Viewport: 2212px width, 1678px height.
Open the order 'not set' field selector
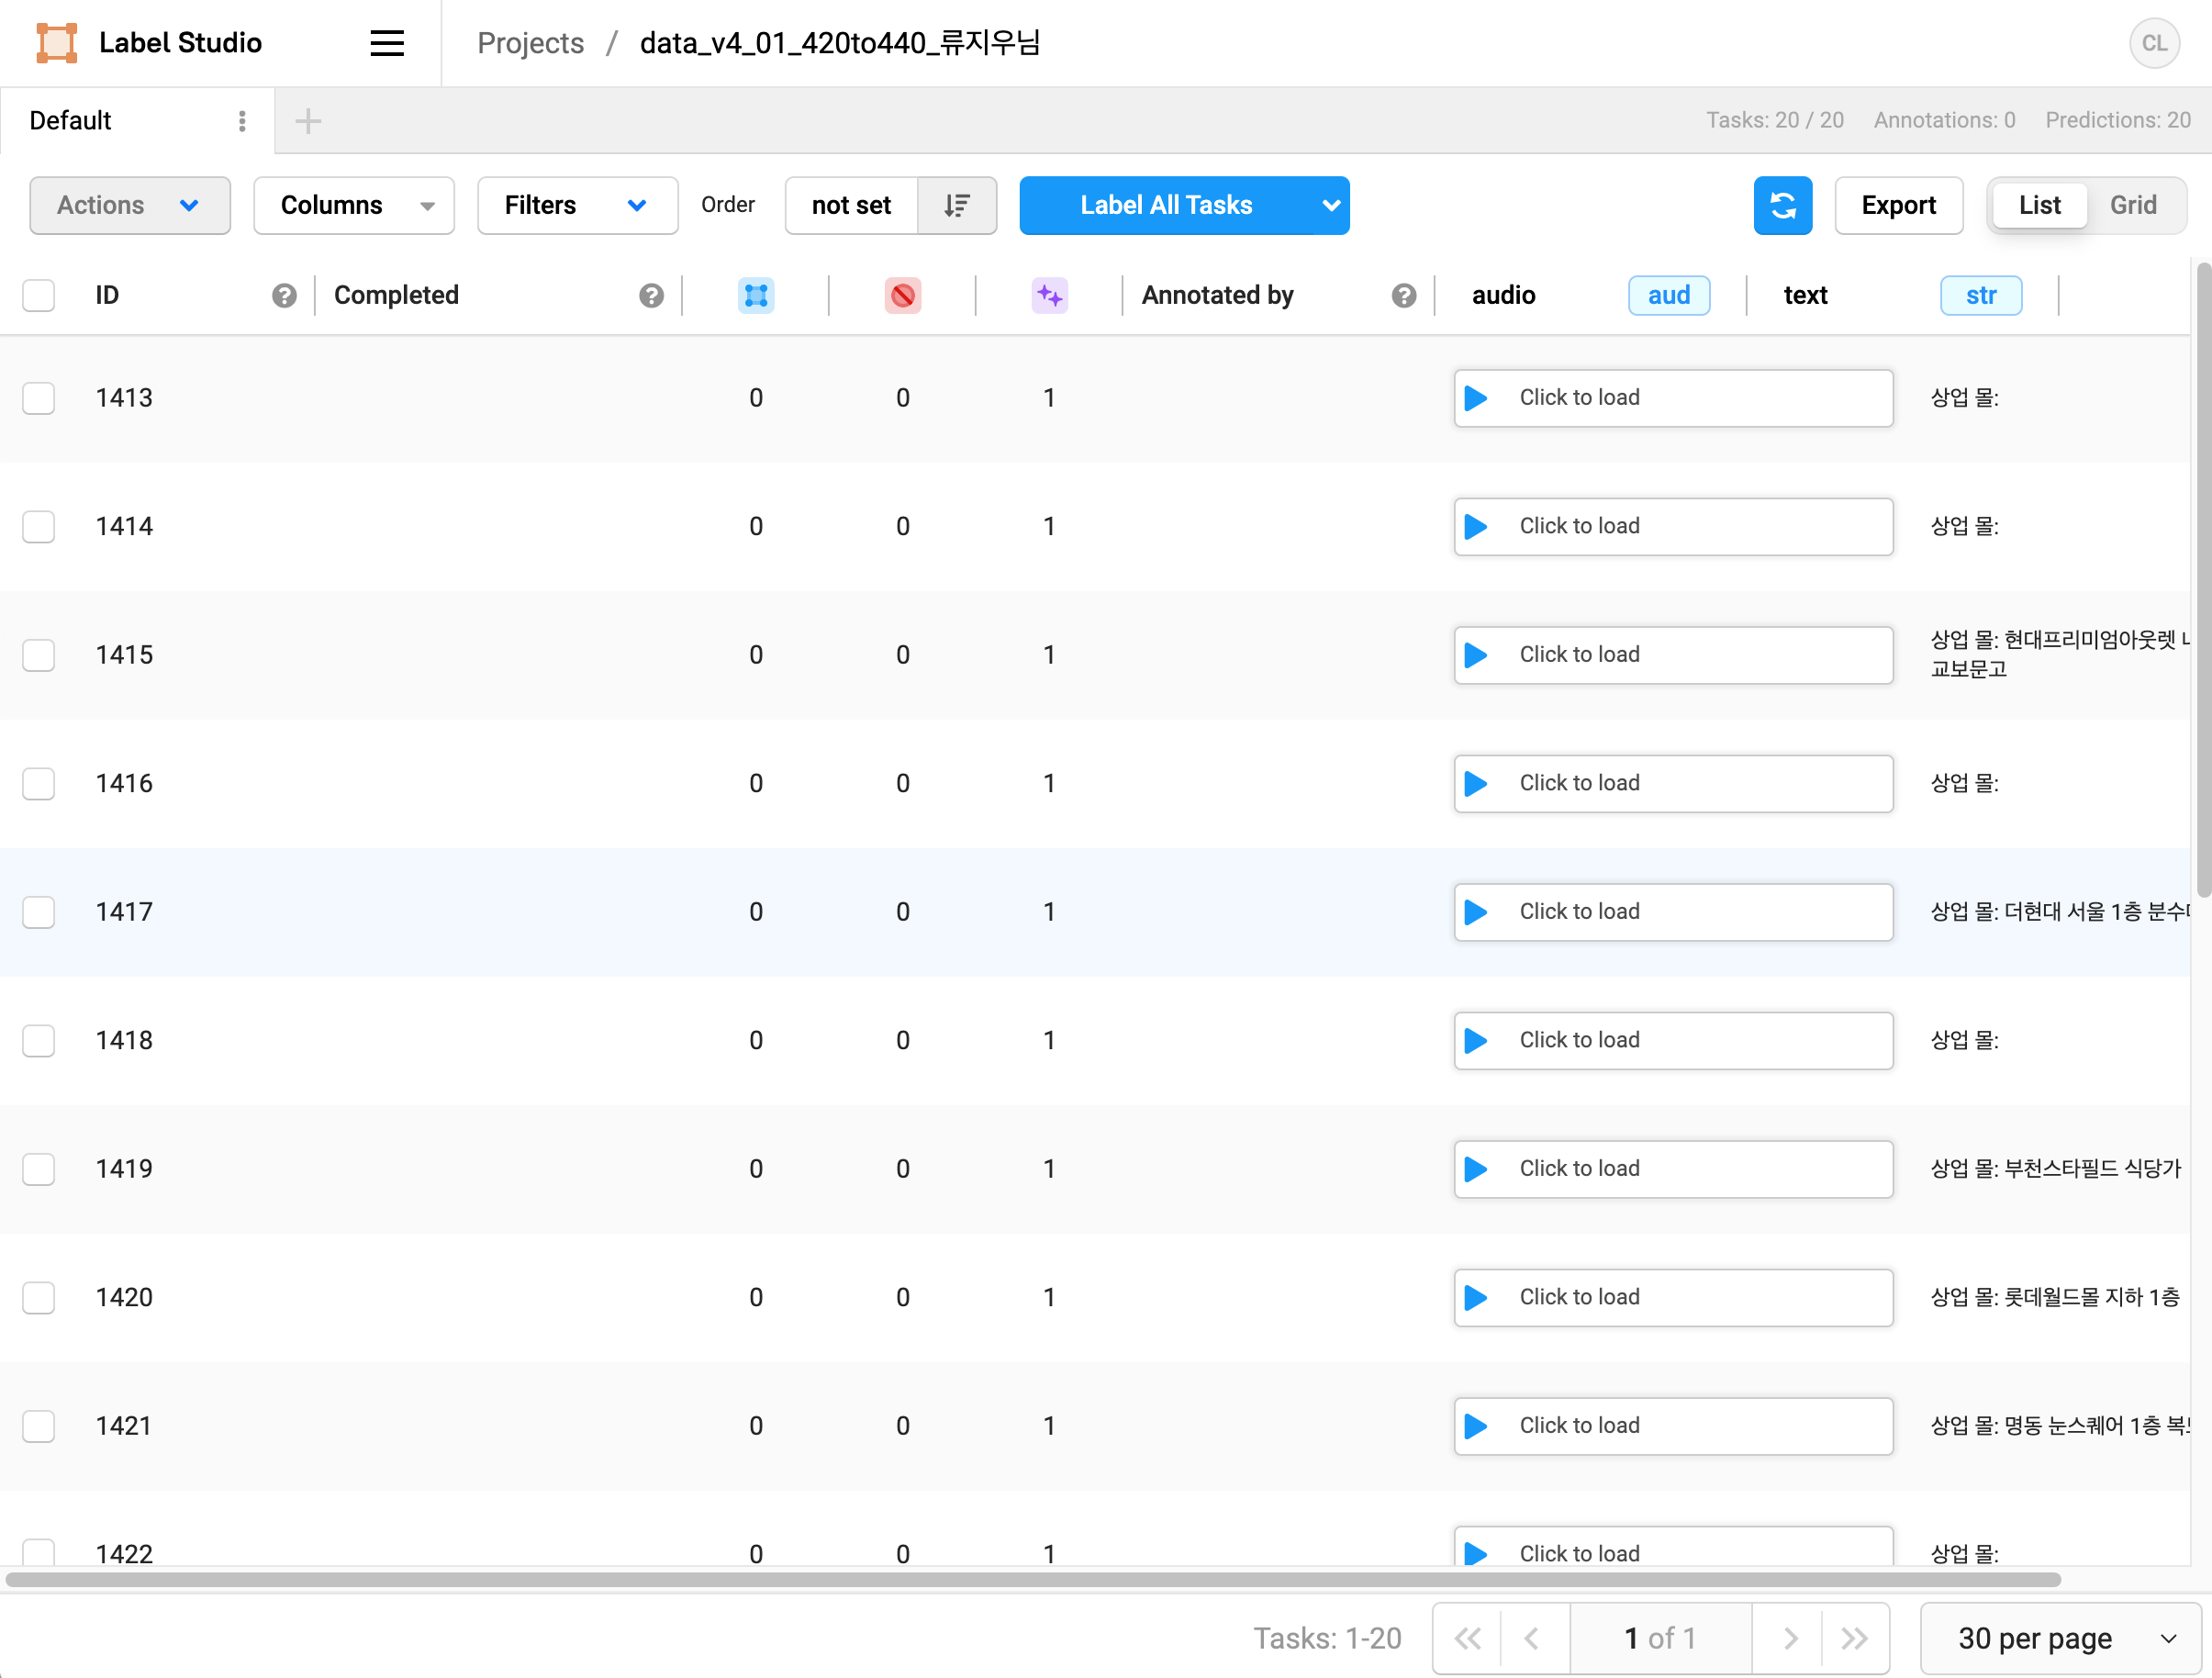pyautogui.click(x=851, y=205)
